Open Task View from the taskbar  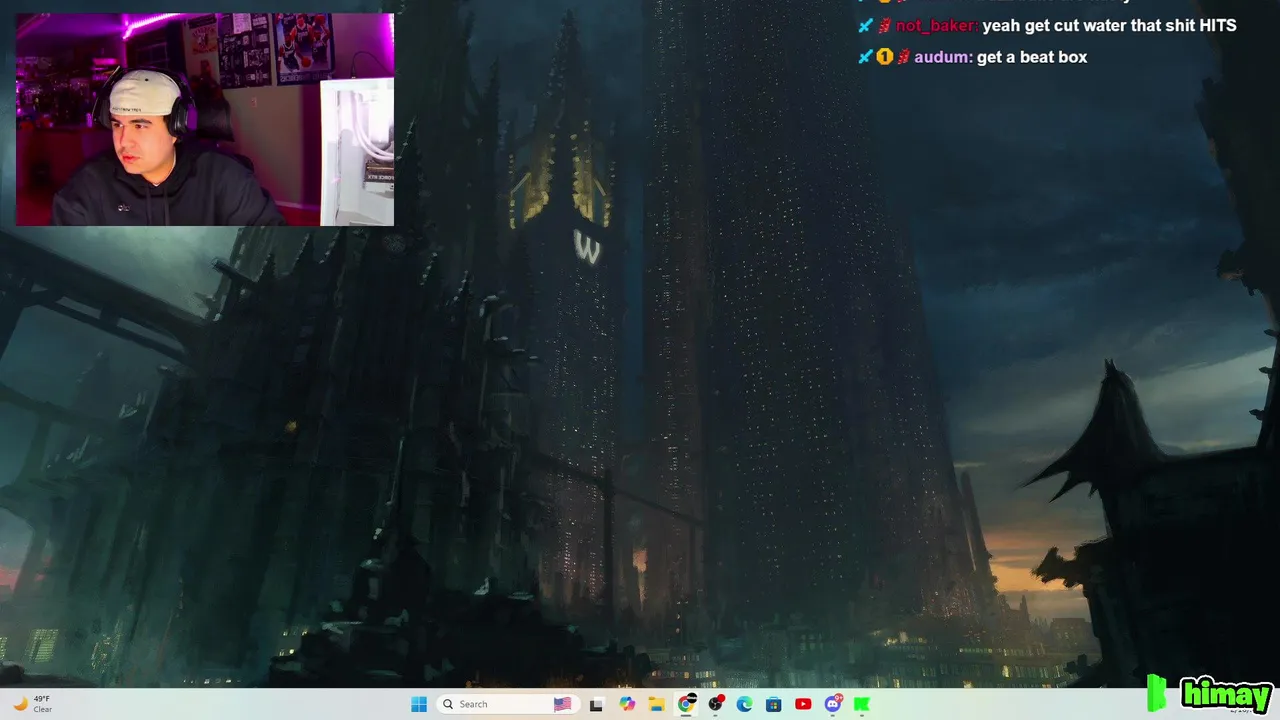(x=596, y=704)
